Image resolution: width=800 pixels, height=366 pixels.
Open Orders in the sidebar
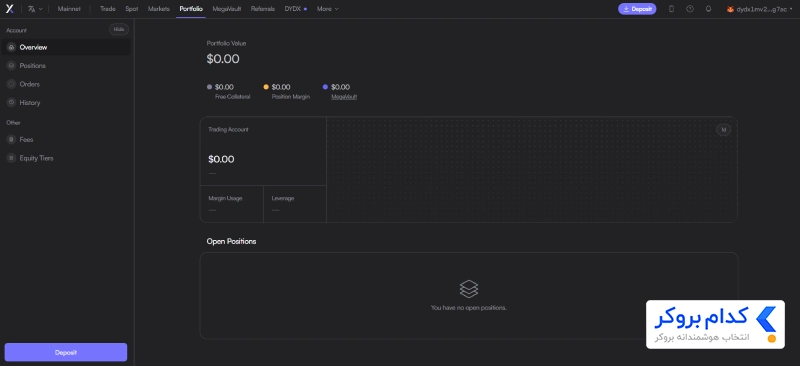[x=66, y=84]
